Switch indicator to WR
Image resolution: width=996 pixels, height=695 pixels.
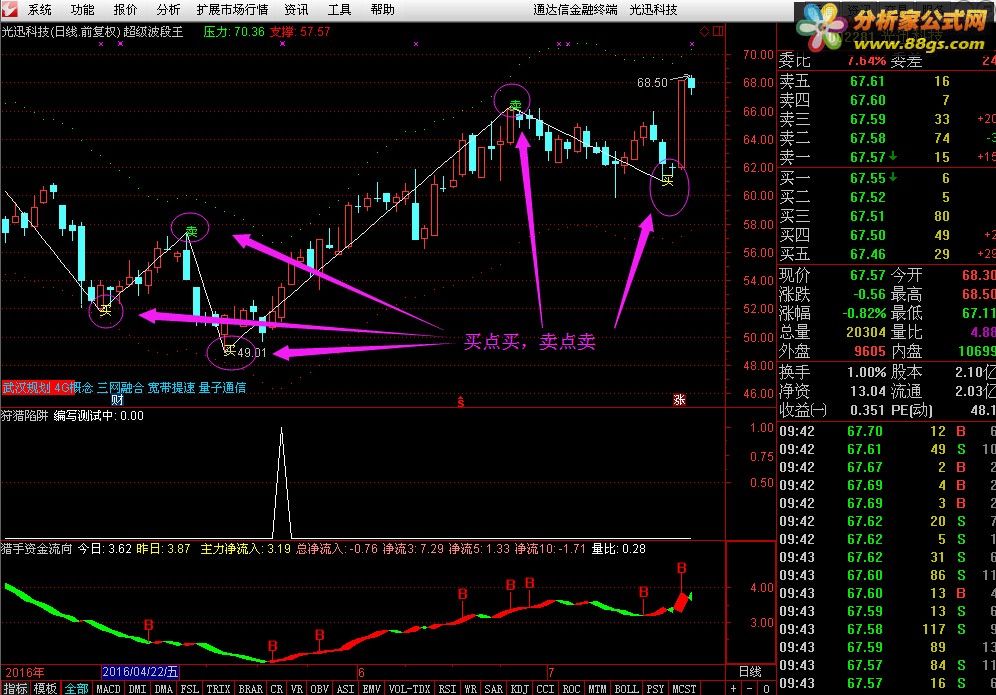[x=471, y=689]
